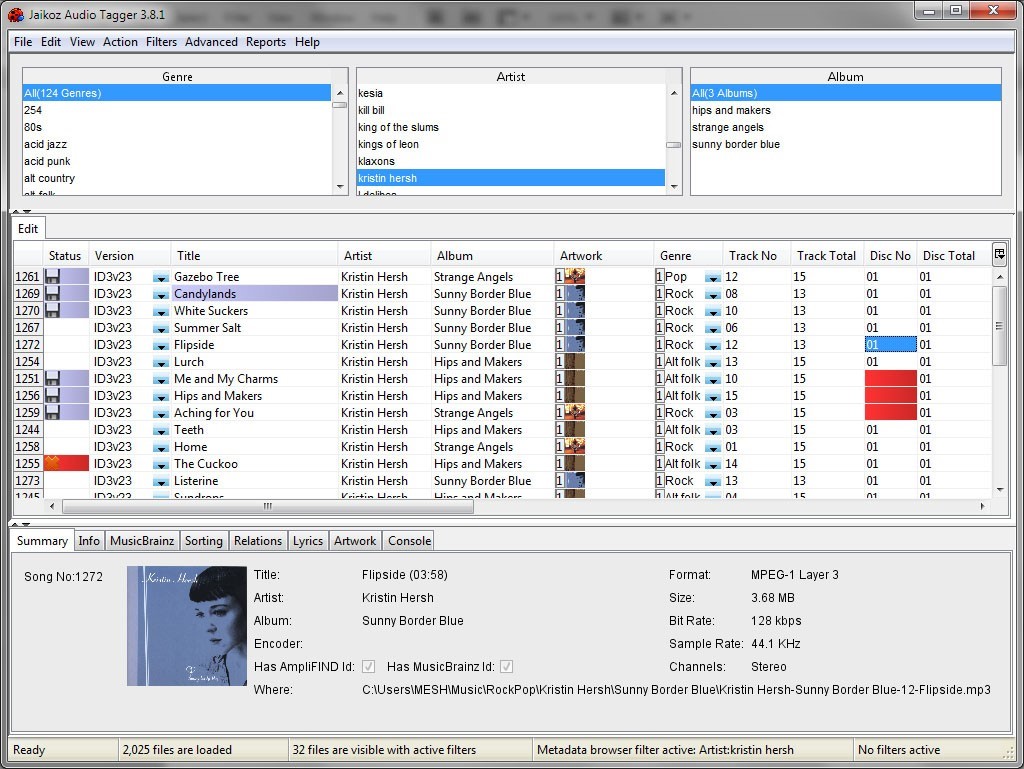Click the artwork thumbnail in the Candylands row
Viewport: 1024px width, 769px height.
click(573, 294)
